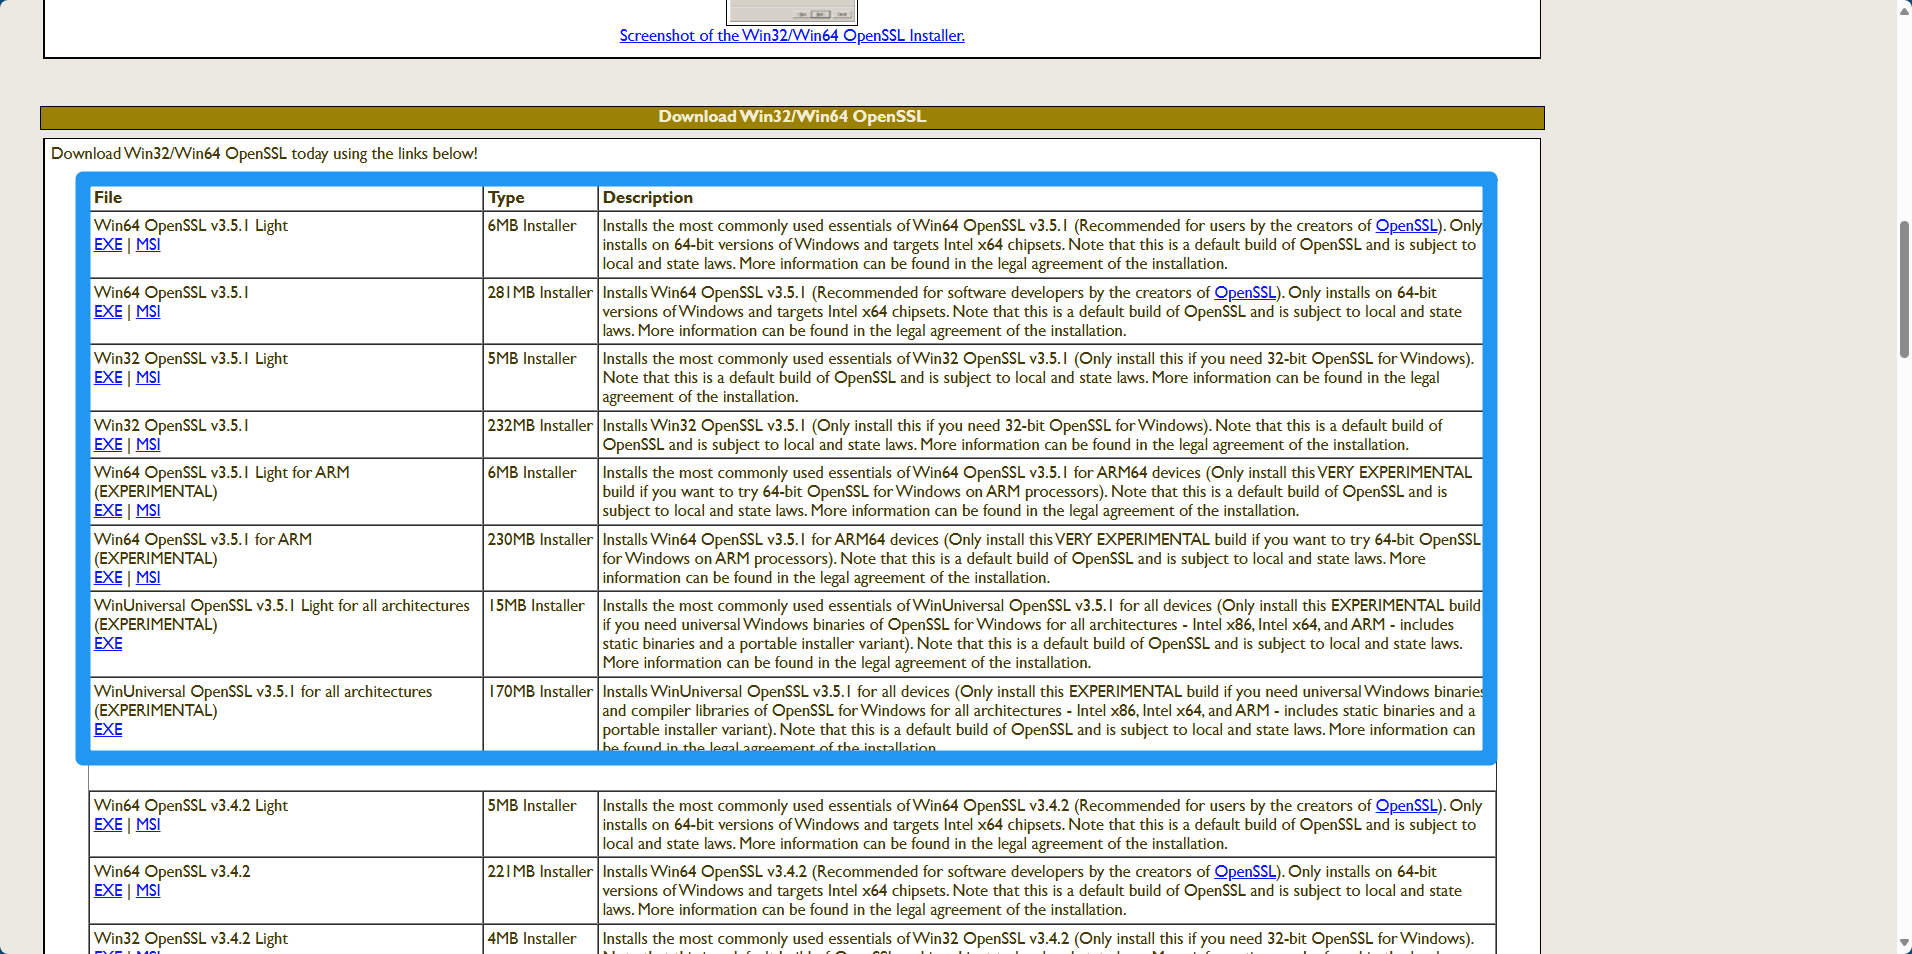This screenshot has height=954, width=1912.
Task: Click the scrollbar up arrow
Action: tap(1904, 10)
